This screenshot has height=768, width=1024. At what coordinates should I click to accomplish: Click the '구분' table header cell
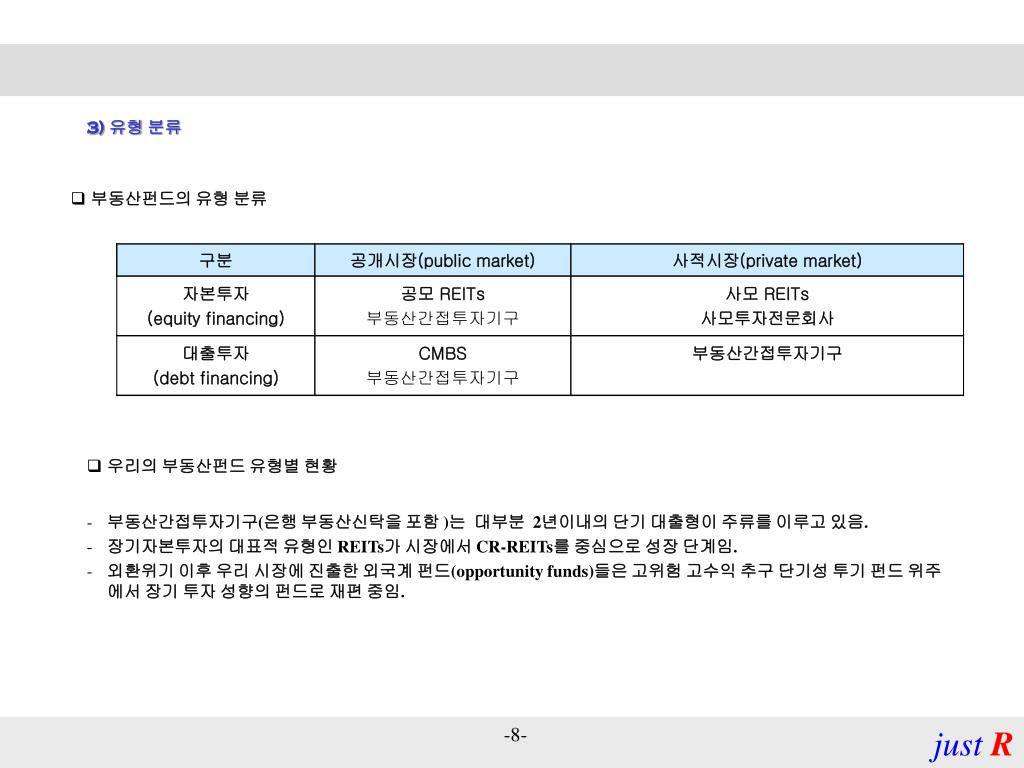[x=216, y=261]
